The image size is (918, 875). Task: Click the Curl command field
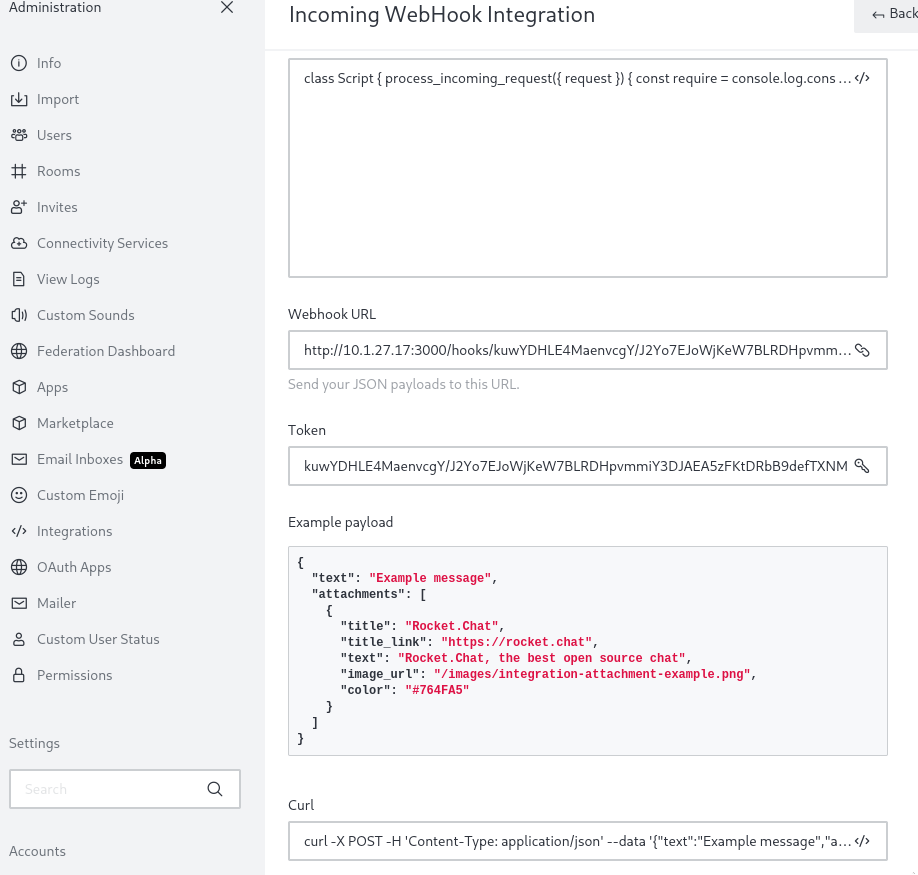pyautogui.click(x=588, y=841)
